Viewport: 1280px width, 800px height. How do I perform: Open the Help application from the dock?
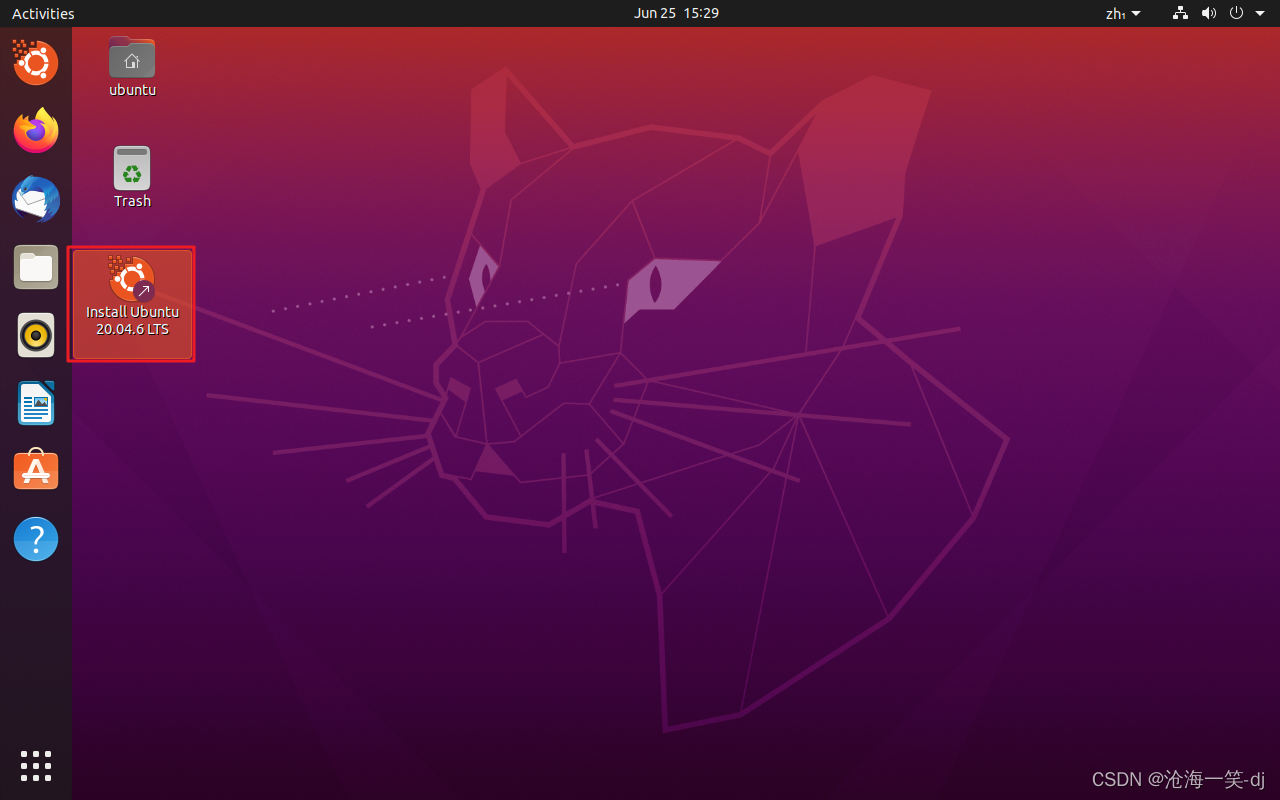pos(36,539)
